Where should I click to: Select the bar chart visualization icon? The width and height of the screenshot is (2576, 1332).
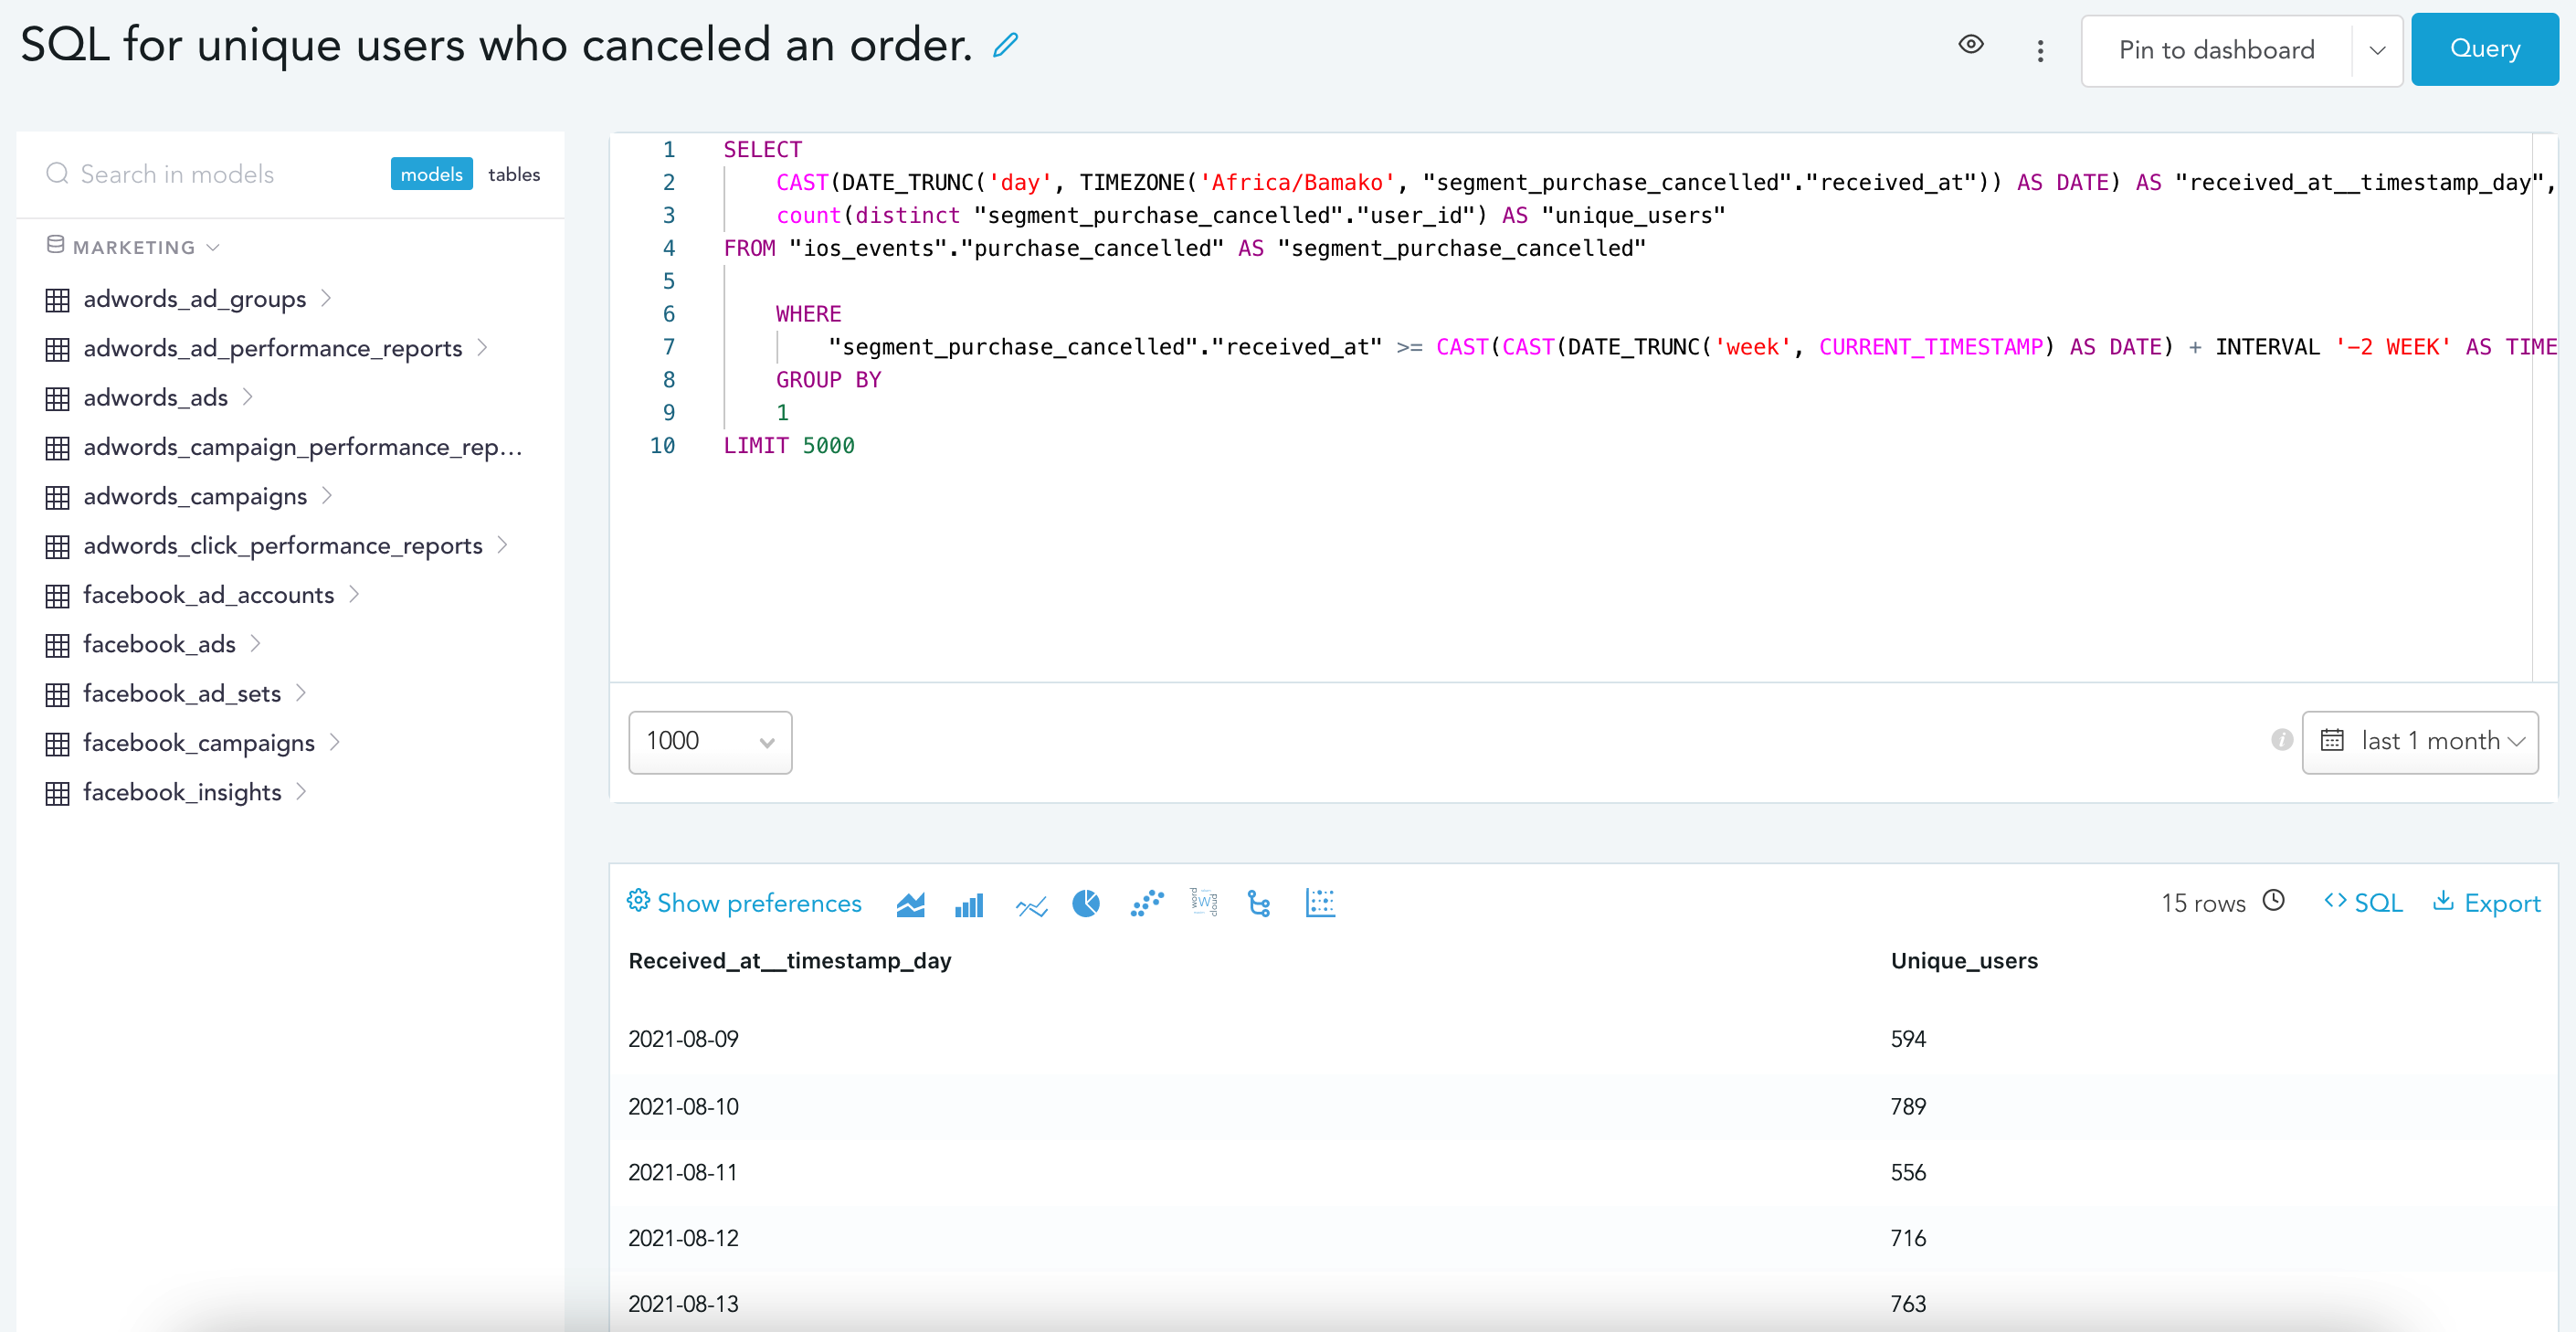[968, 904]
